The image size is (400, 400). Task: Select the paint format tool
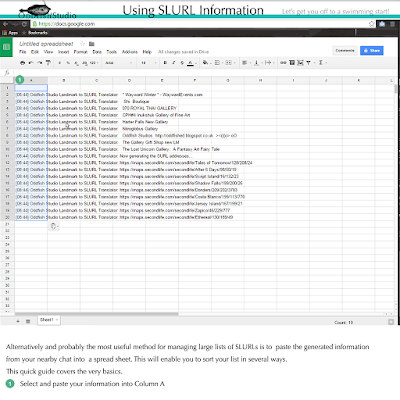tap(48, 63)
